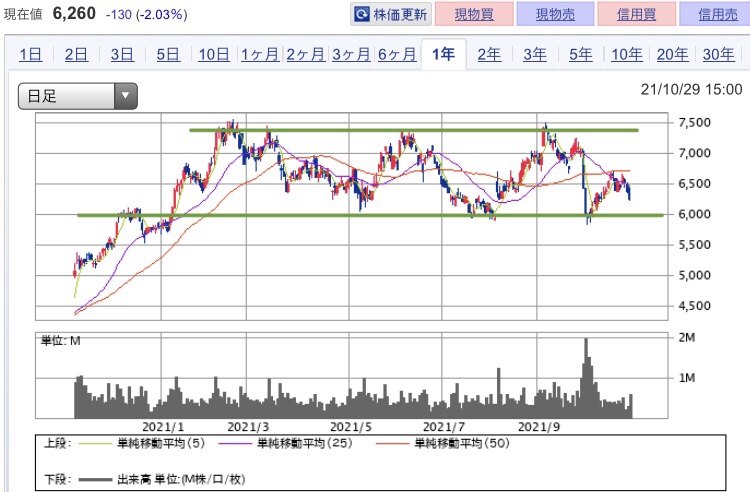Image resolution: width=750 pixels, height=492 pixels.
Task: Click the 2M volume axis label
Action: pos(687,338)
